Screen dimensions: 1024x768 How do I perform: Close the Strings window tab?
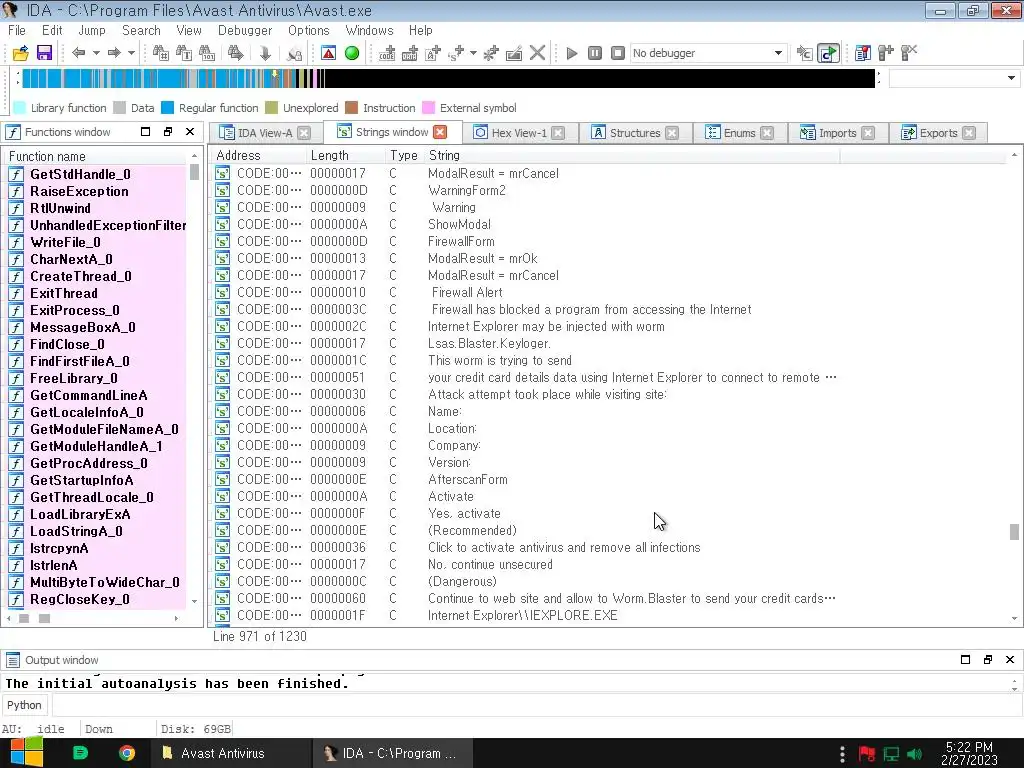441,132
